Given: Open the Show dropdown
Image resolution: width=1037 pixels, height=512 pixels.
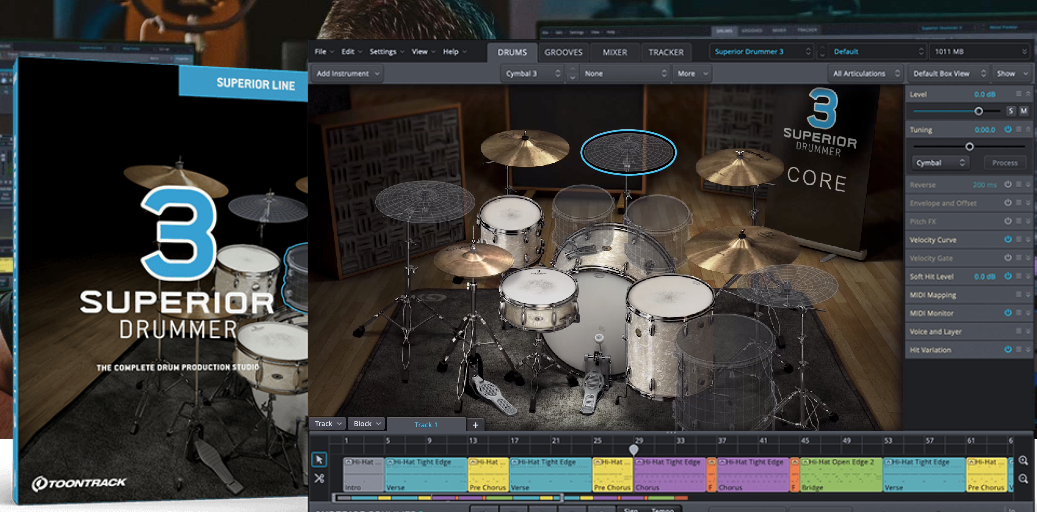Looking at the screenshot, I should point(1011,73).
